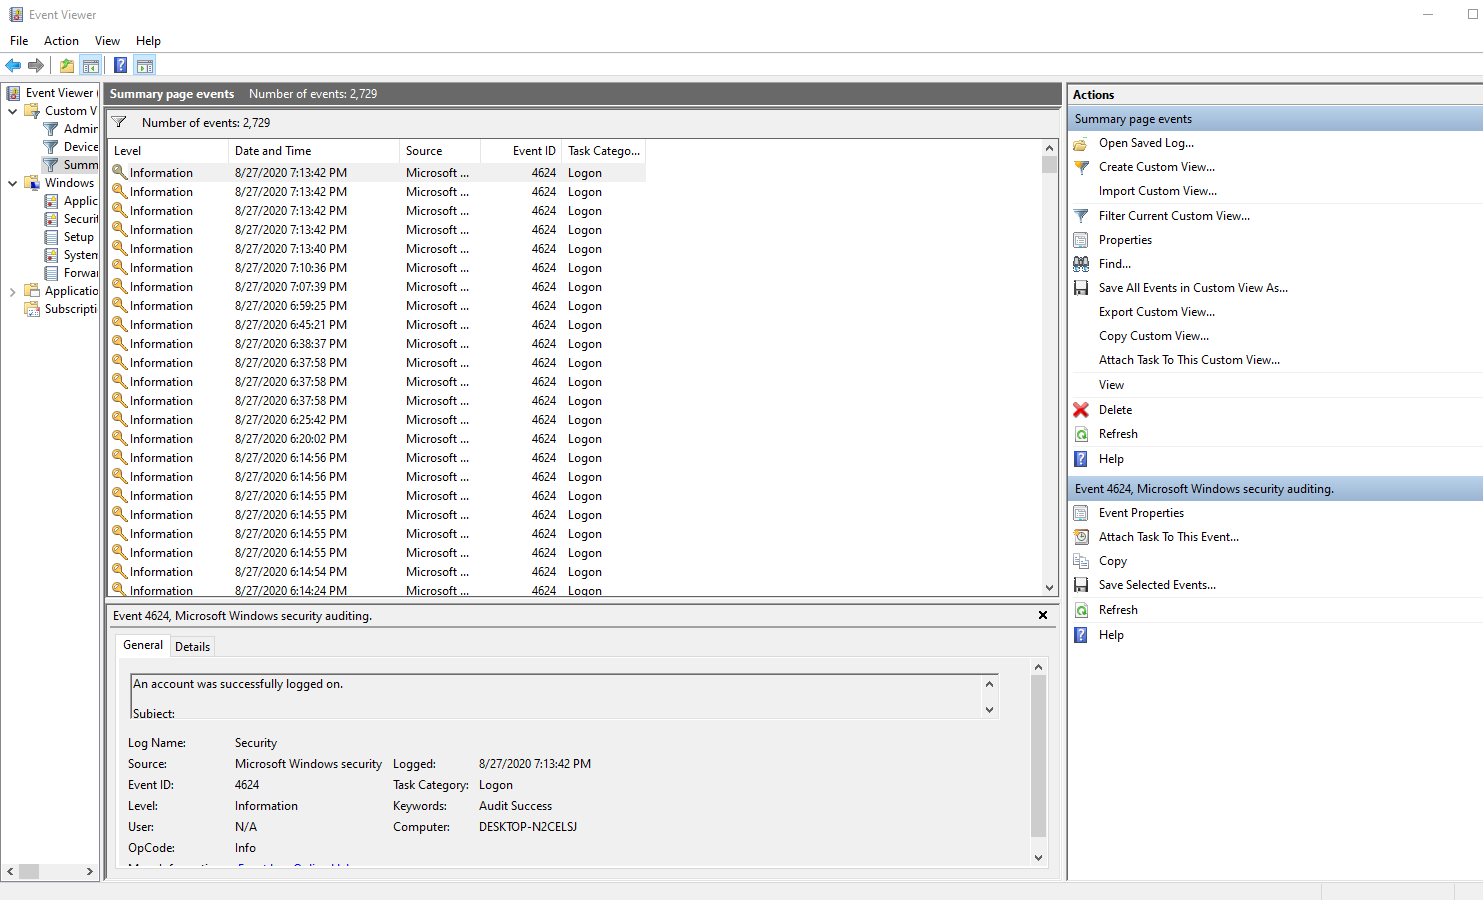Select the event logged at 6:25:42 PM
Image resolution: width=1483 pixels, height=900 pixels.
pos(377,420)
